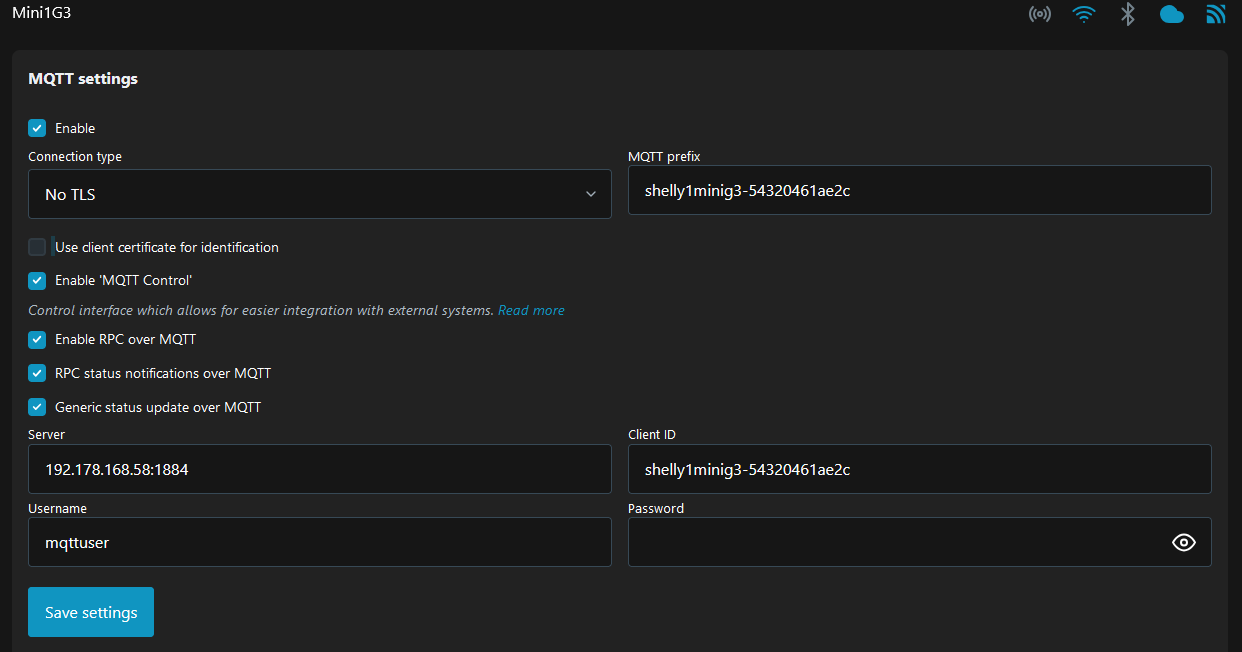Uncheck the Enable MQTT checkbox
The image size is (1242, 652).
[x=37, y=128]
